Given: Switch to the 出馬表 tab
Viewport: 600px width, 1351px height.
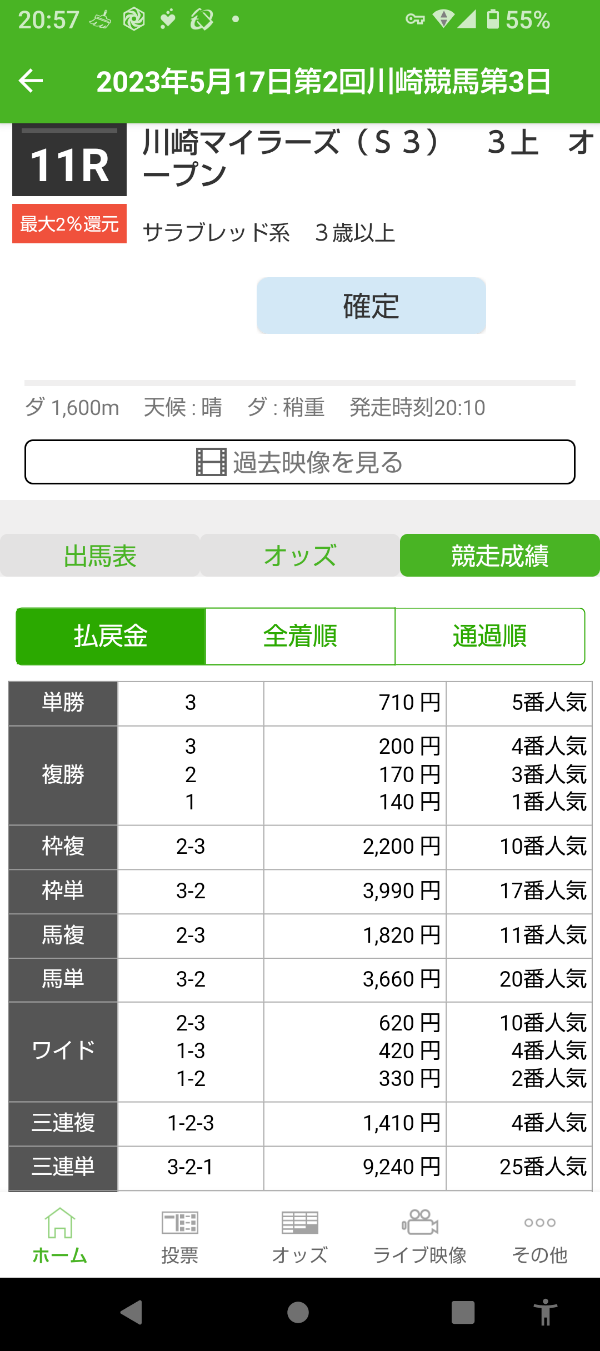Looking at the screenshot, I should point(100,556).
